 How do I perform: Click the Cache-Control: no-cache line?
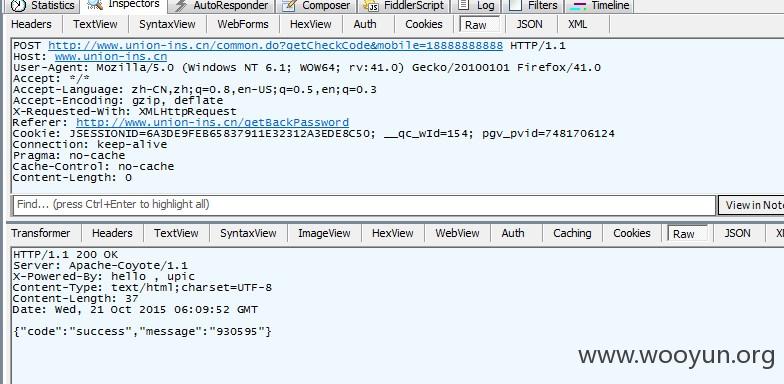(x=94, y=166)
